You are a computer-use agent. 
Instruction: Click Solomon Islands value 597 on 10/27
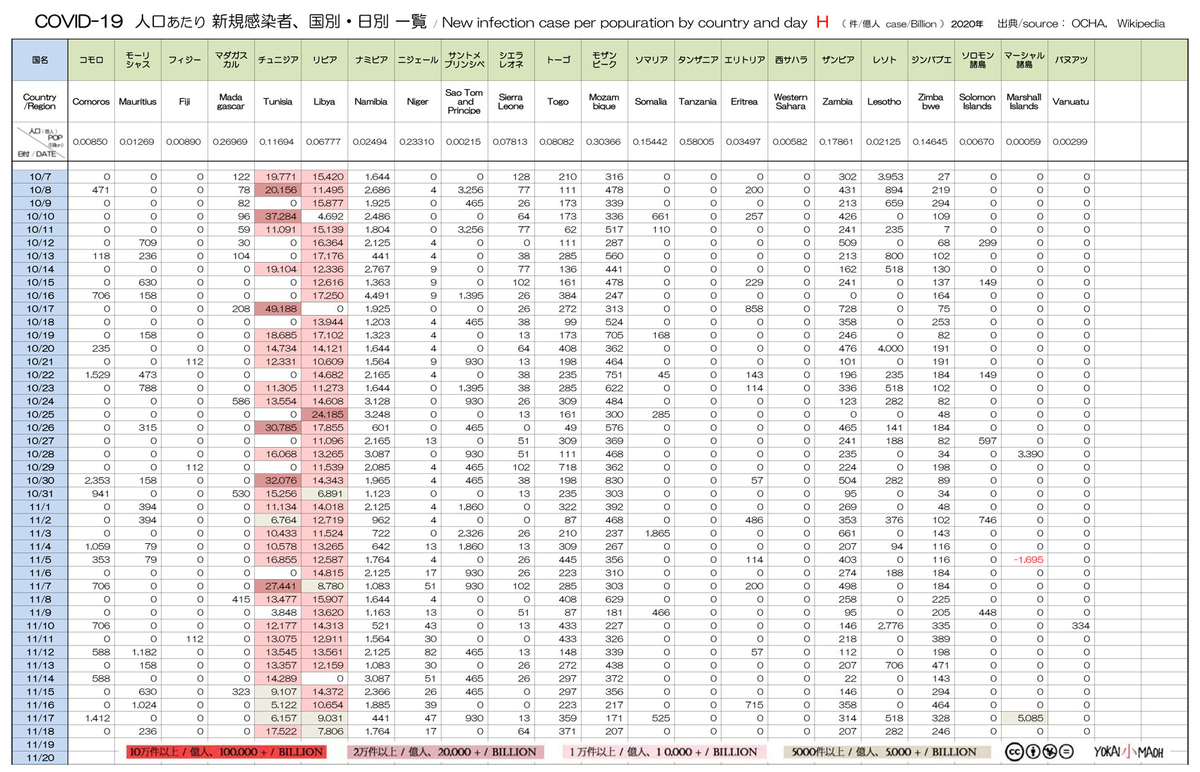pos(989,443)
